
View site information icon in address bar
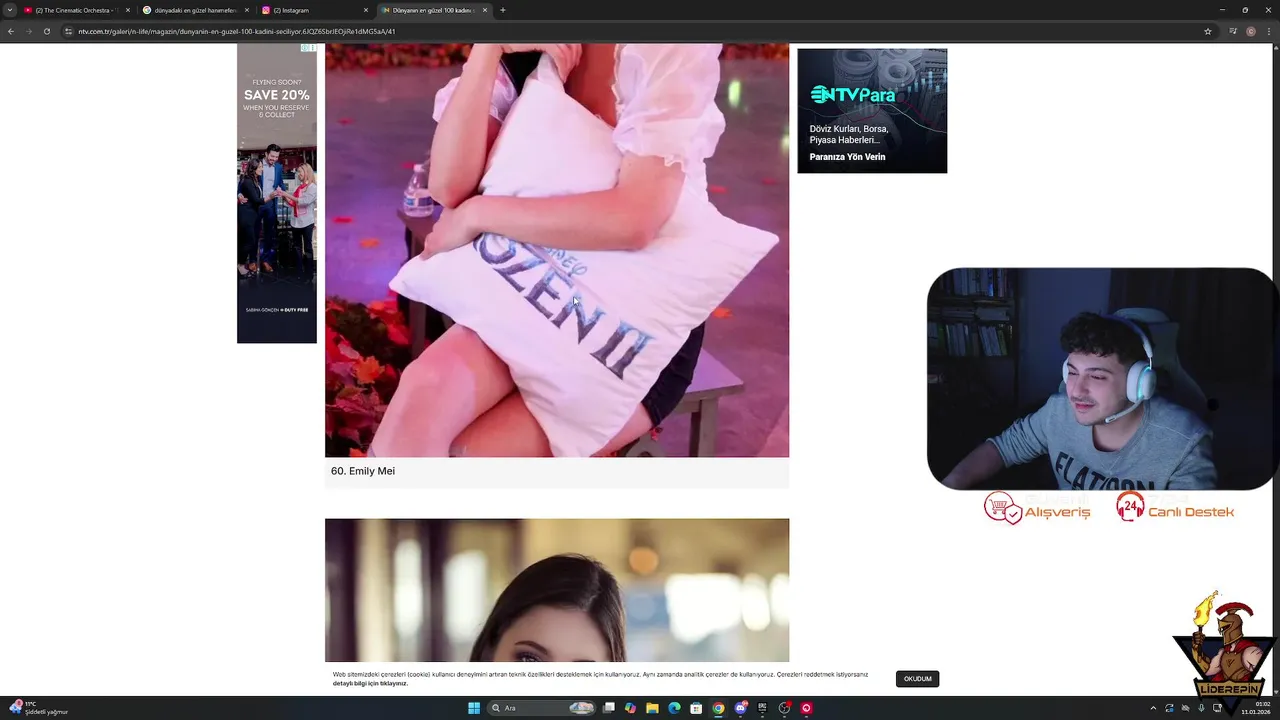click(x=68, y=31)
